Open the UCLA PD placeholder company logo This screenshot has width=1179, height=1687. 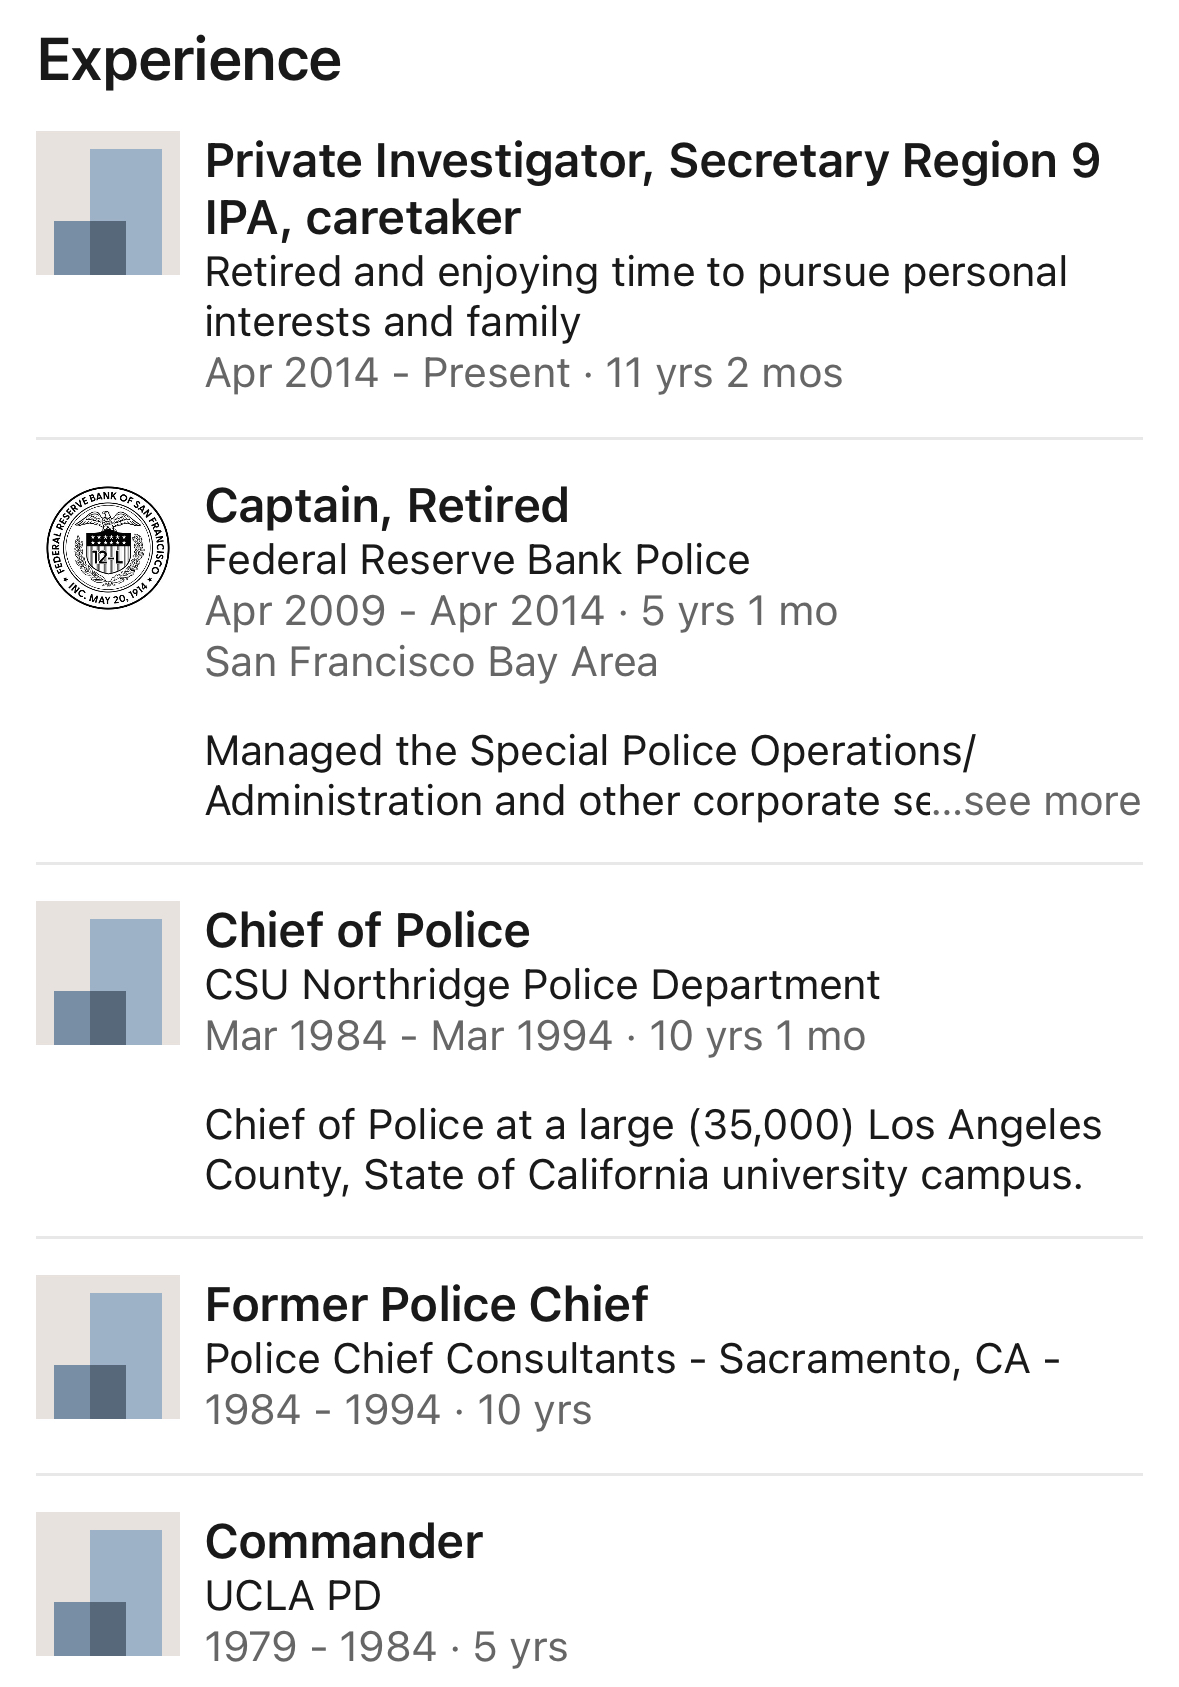click(x=108, y=1584)
